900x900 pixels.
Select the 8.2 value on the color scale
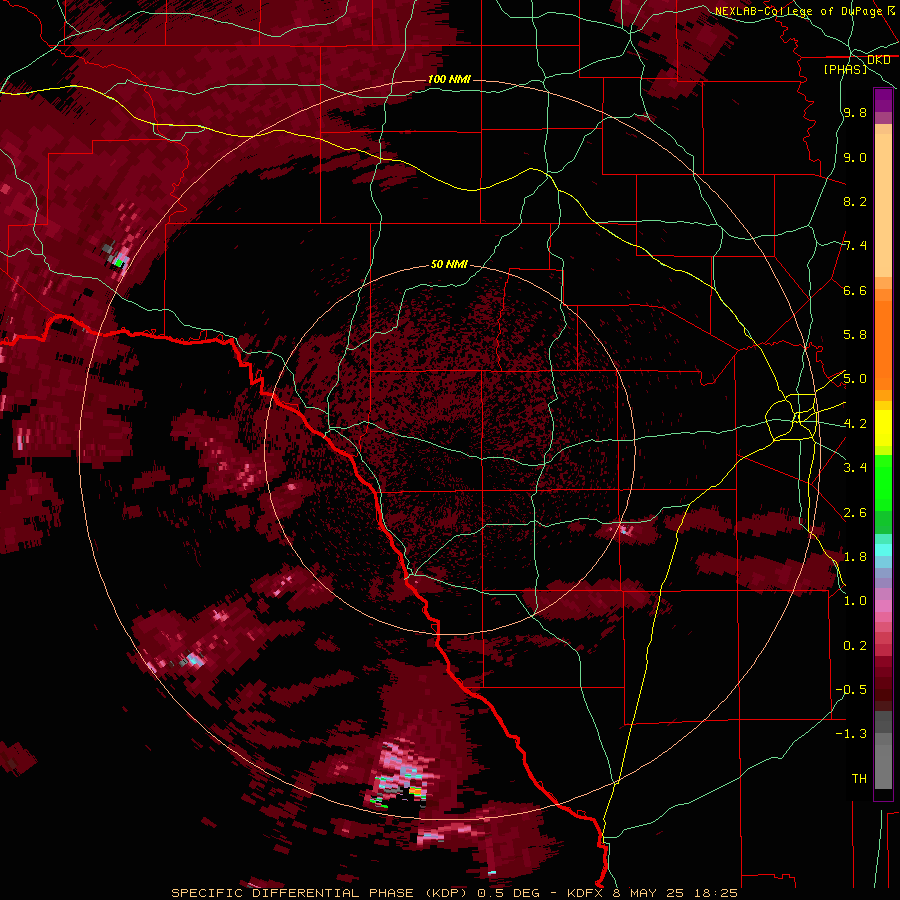[x=855, y=201]
